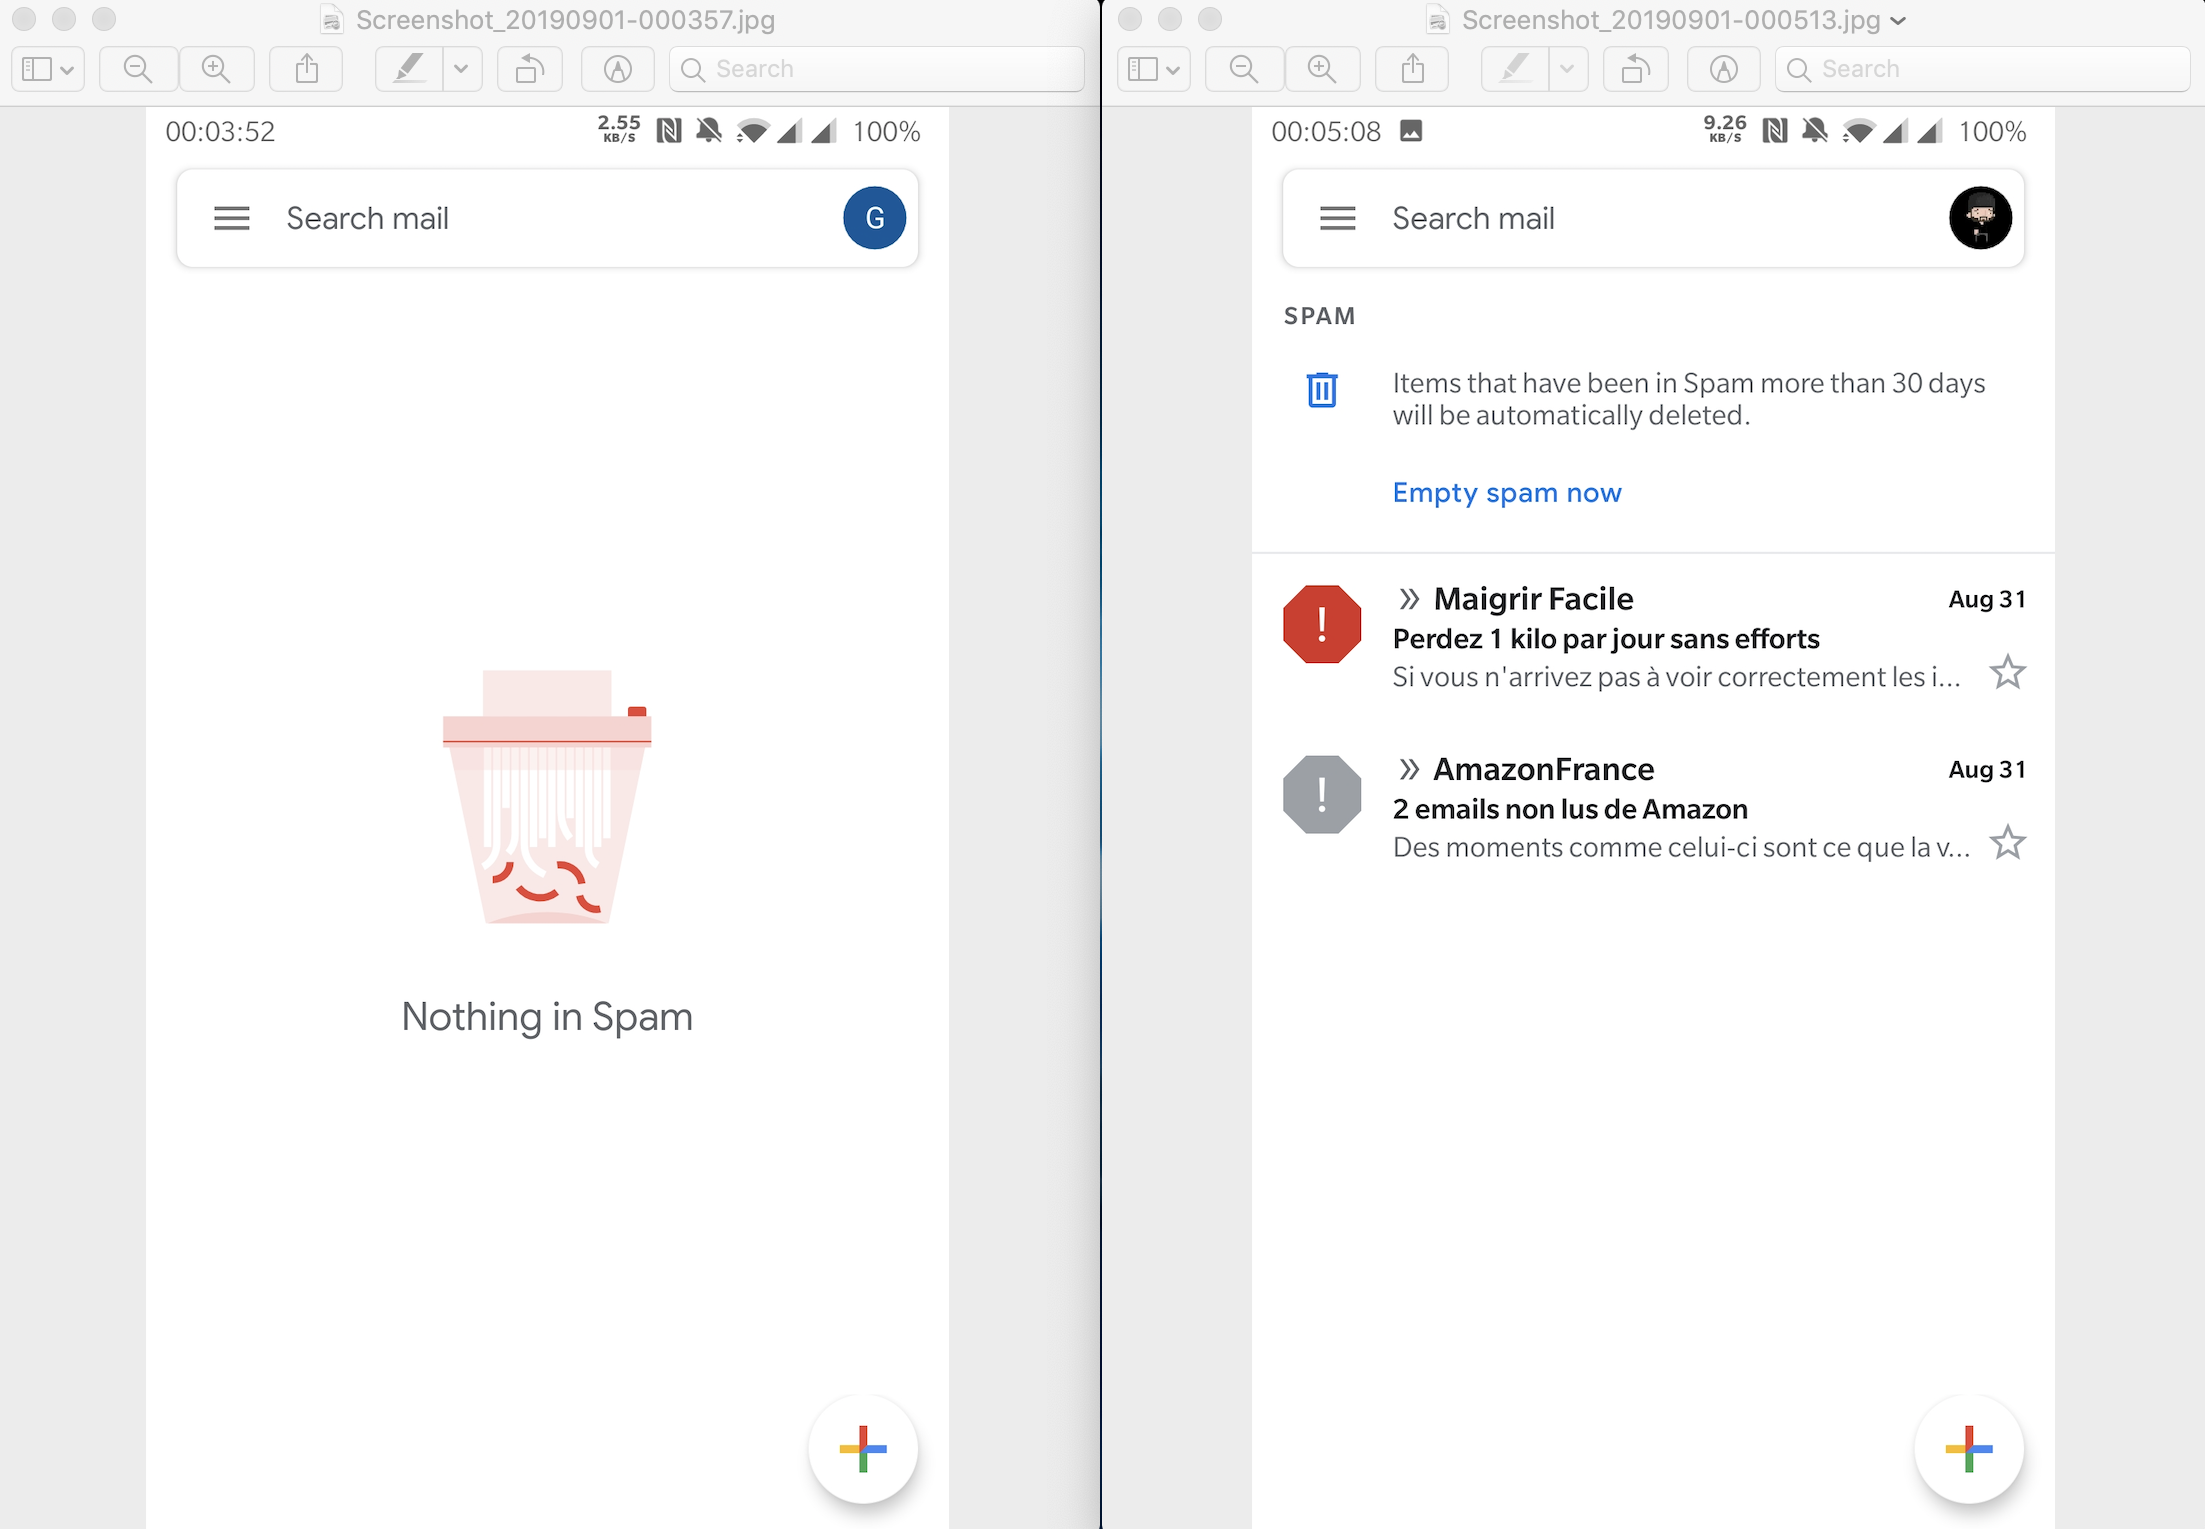Click subject Perdez 1 kilo par jour sans efforts
The height and width of the screenshot is (1529, 2205).
[x=1606, y=638]
